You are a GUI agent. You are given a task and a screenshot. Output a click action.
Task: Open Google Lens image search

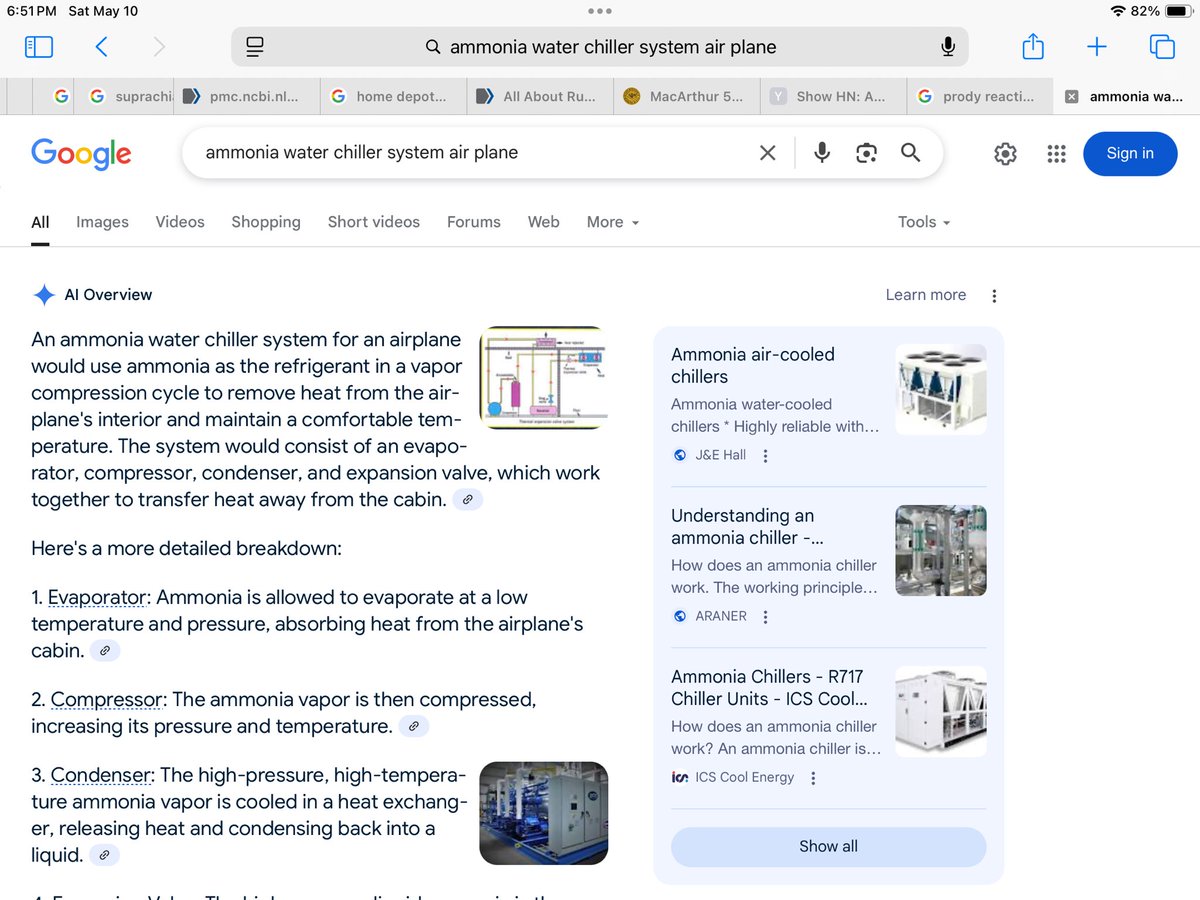click(x=867, y=153)
